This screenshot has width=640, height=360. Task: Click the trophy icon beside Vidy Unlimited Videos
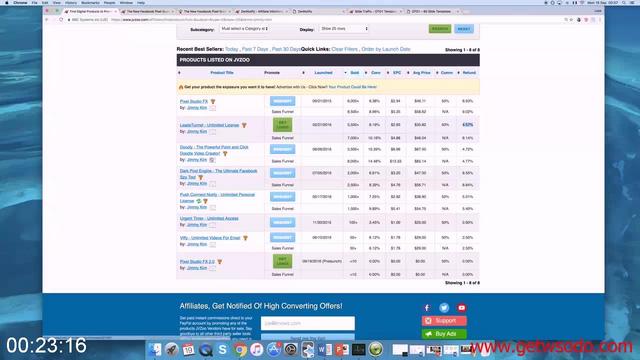pyautogui.click(x=245, y=238)
